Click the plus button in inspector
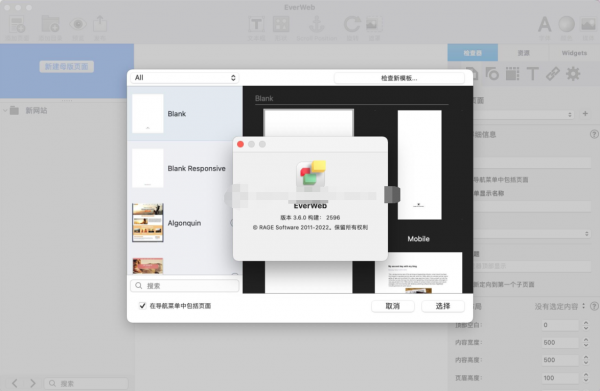Screen dimensions: 600x391 pos(585,113)
